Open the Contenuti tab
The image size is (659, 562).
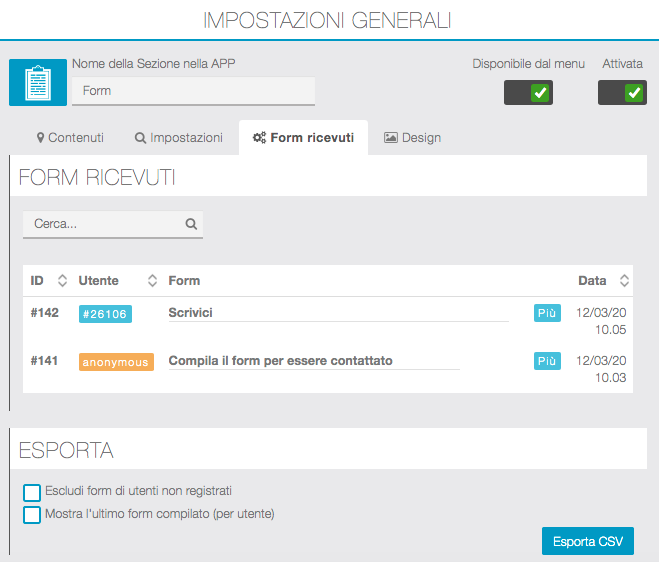[x=70, y=138]
